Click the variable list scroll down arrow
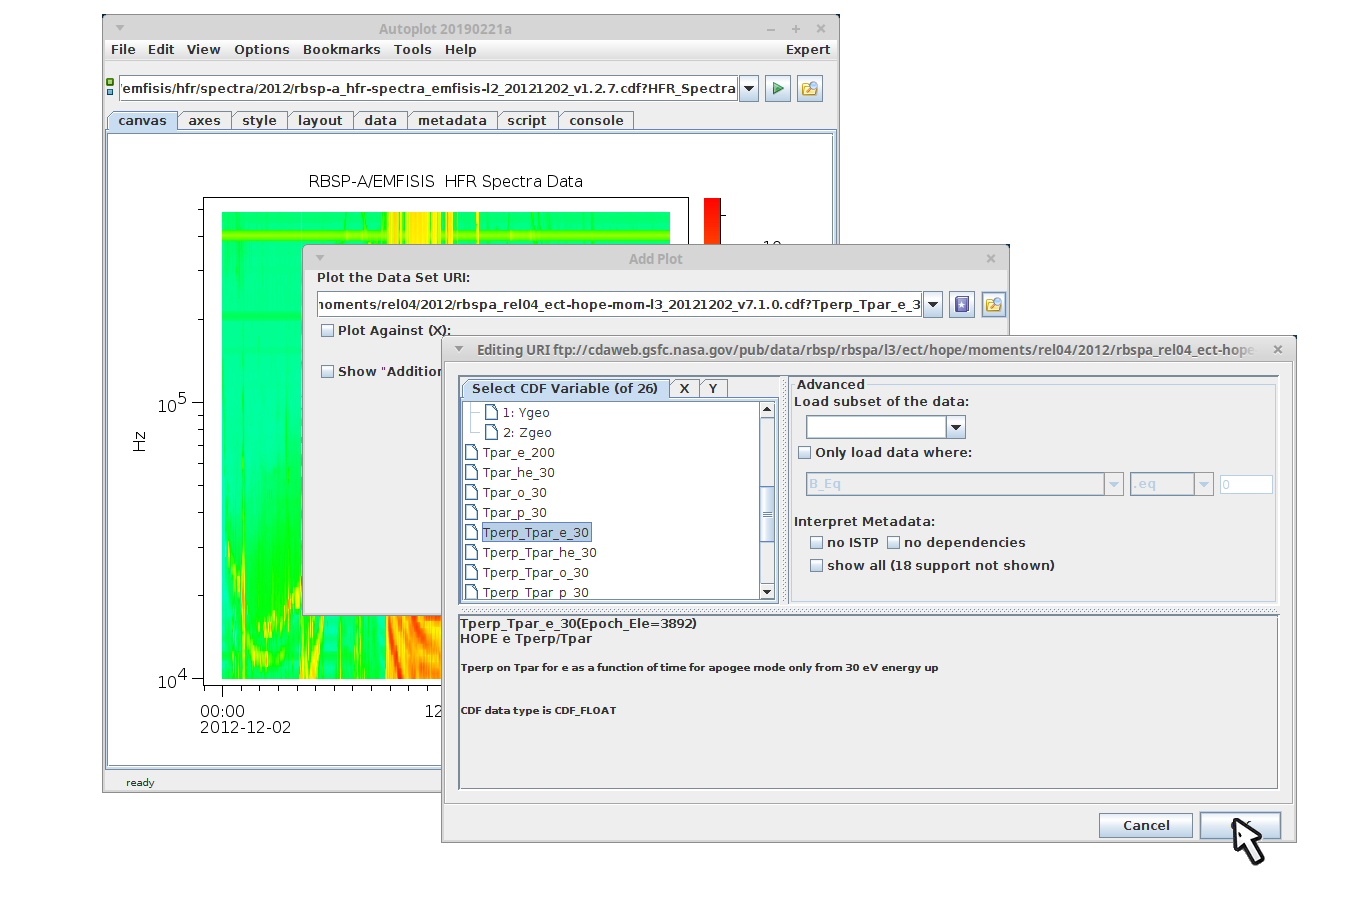Viewport: 1345px width, 916px height. pyautogui.click(x=767, y=592)
